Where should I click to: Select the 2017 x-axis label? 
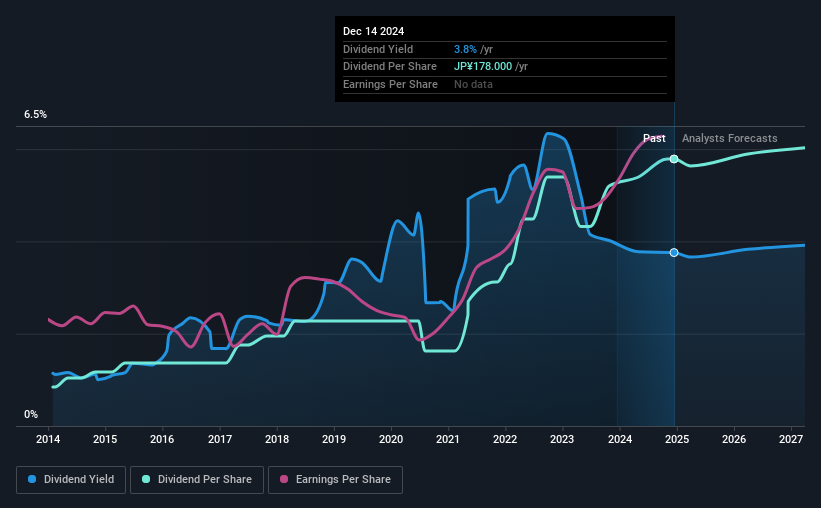click(220, 439)
